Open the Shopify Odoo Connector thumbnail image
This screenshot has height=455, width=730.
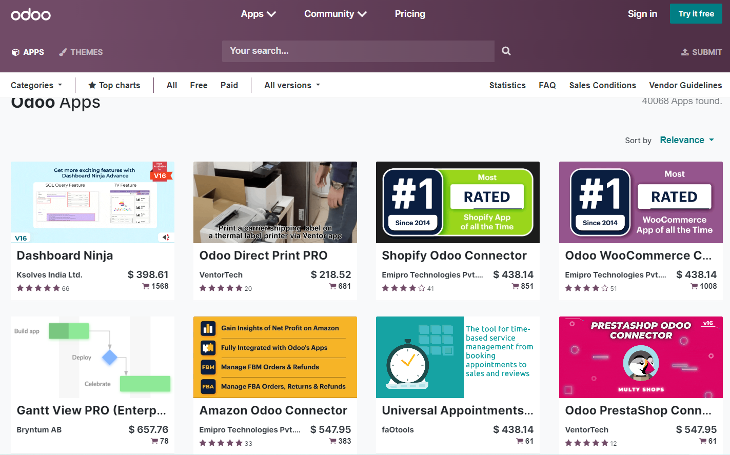tap(458, 202)
